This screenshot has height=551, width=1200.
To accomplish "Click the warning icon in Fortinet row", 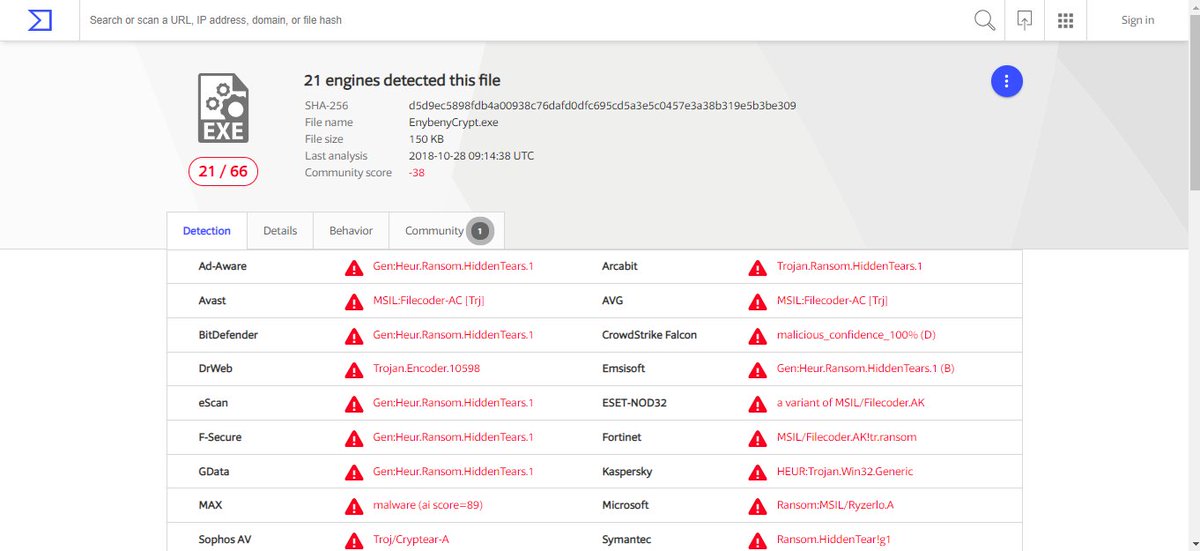I will [x=758, y=438].
